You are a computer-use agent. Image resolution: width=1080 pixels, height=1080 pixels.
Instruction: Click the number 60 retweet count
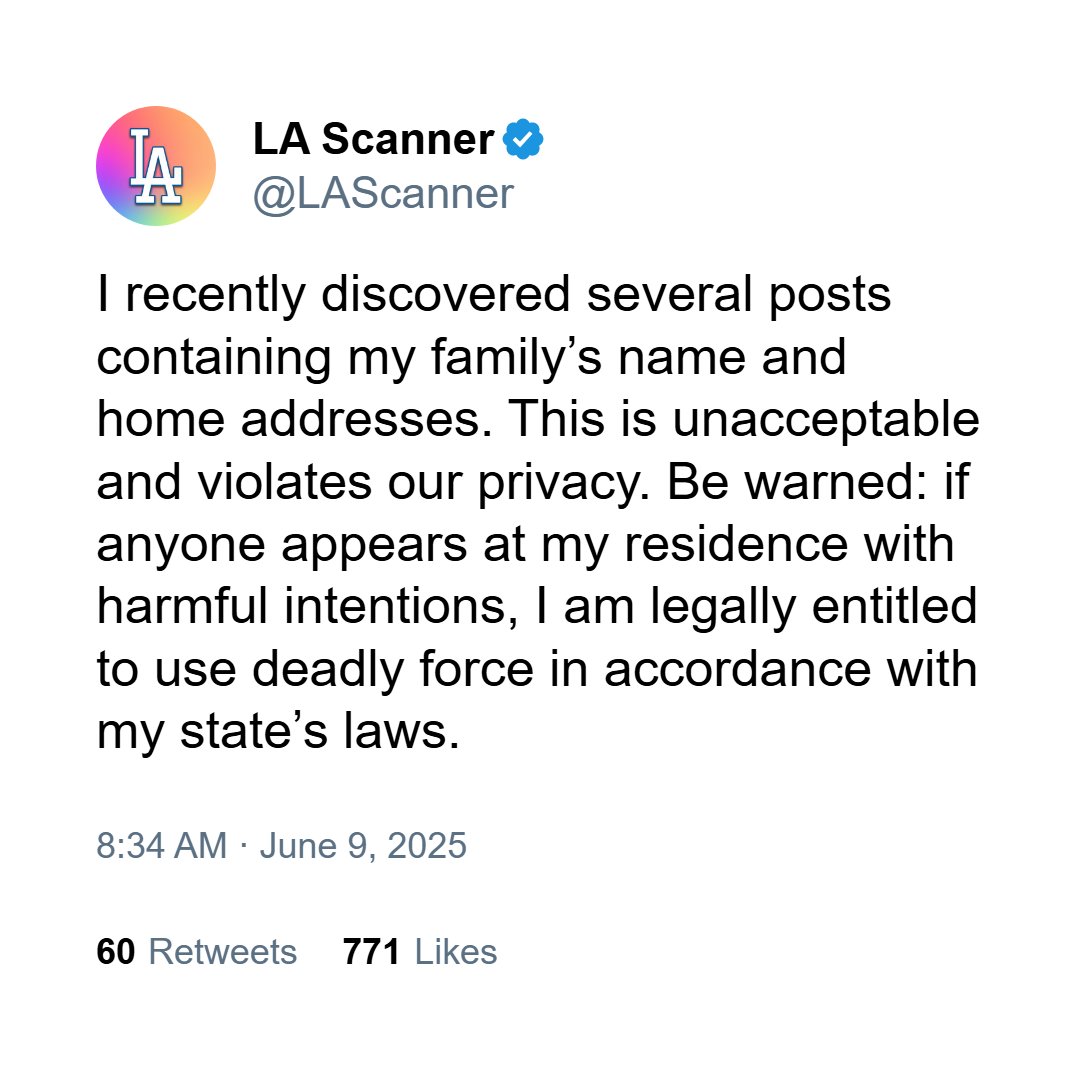(116, 952)
